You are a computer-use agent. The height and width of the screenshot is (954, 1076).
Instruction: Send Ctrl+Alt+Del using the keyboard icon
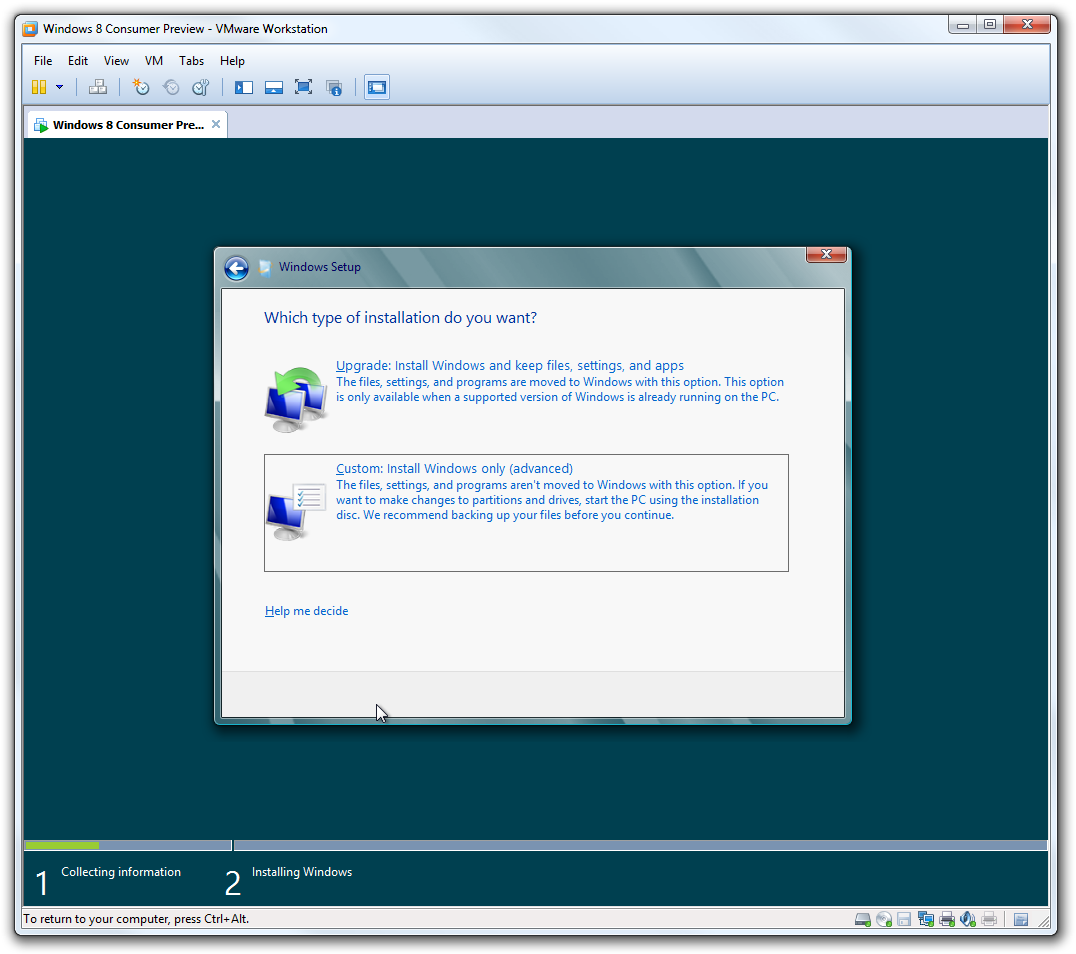(98, 87)
